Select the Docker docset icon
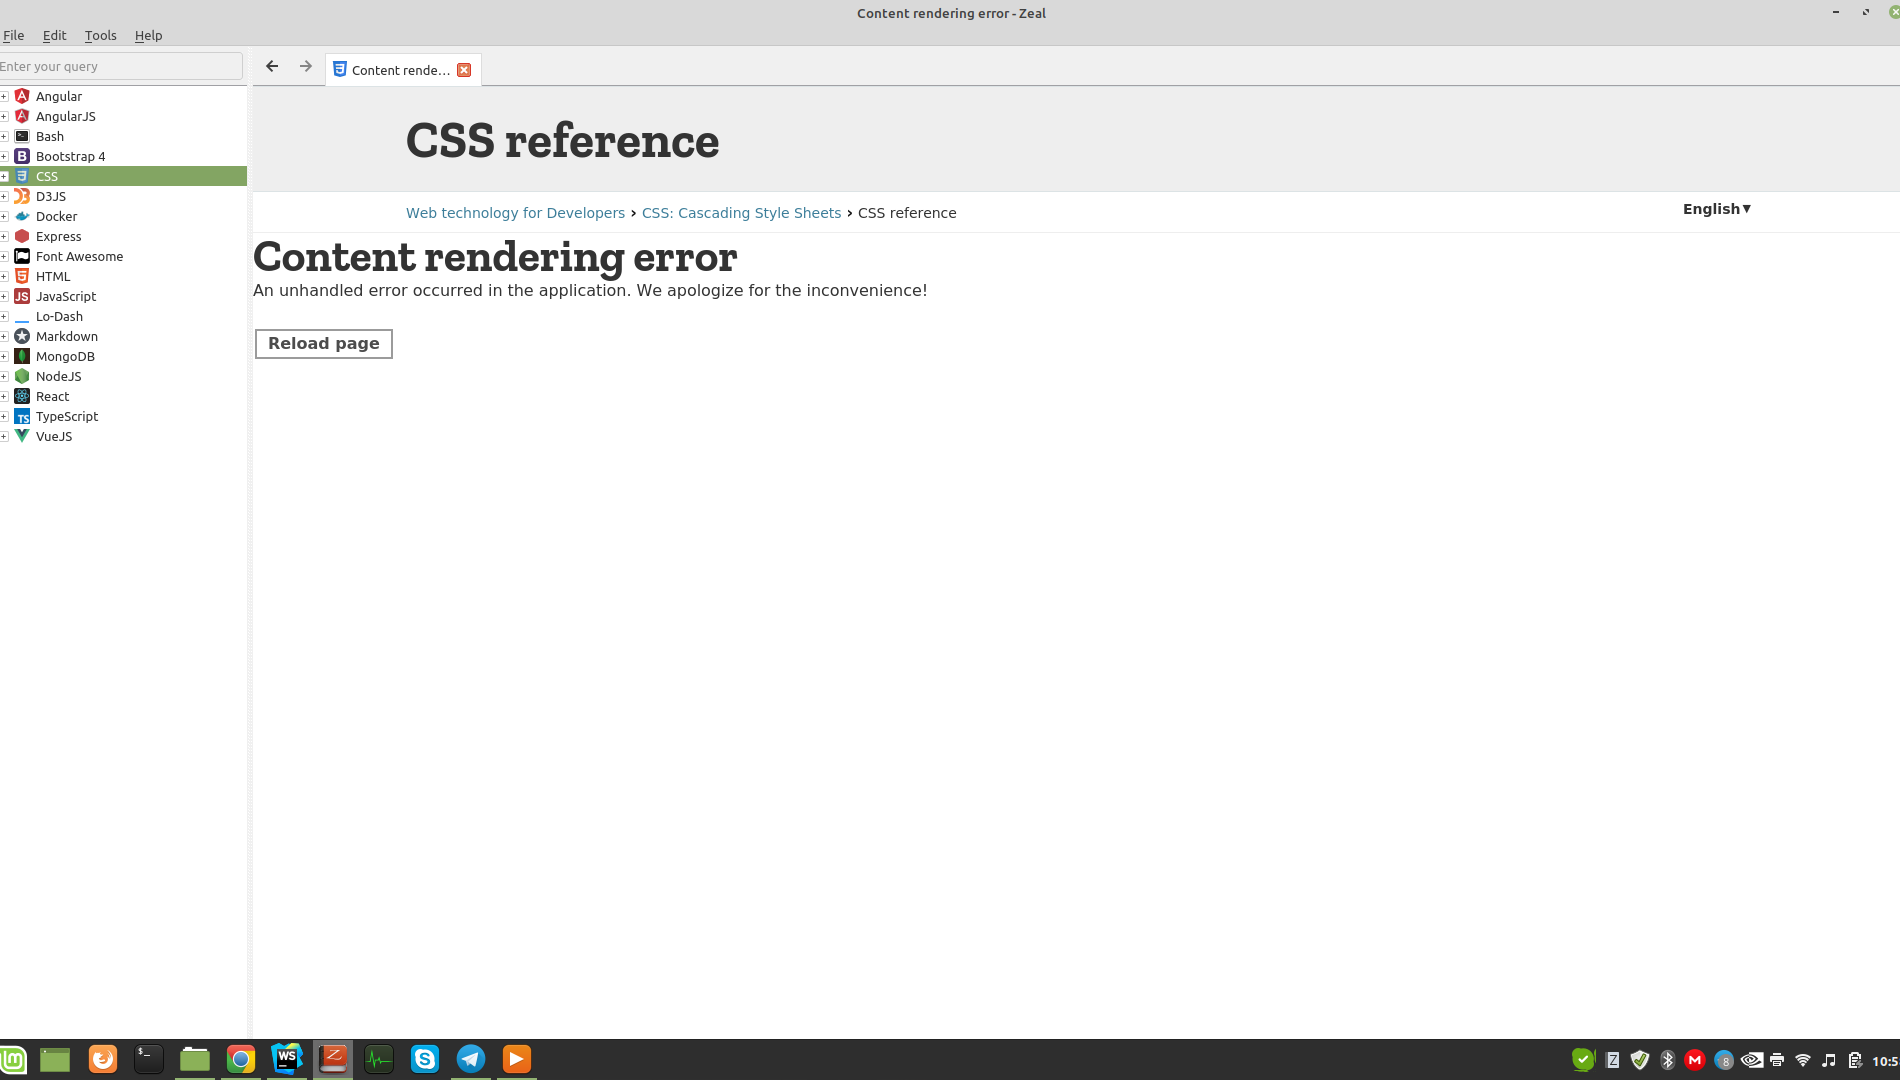Screen dimensions: 1900x1080 tap(22, 216)
